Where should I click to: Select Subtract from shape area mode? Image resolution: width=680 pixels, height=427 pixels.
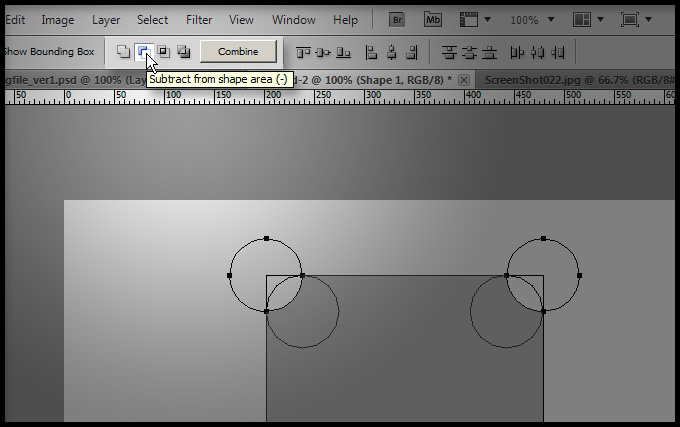143,51
